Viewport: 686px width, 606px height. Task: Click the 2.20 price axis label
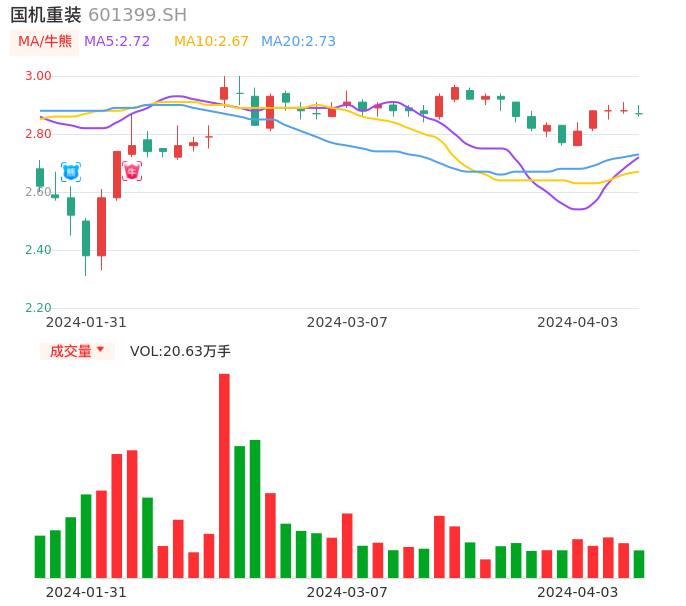coord(38,308)
